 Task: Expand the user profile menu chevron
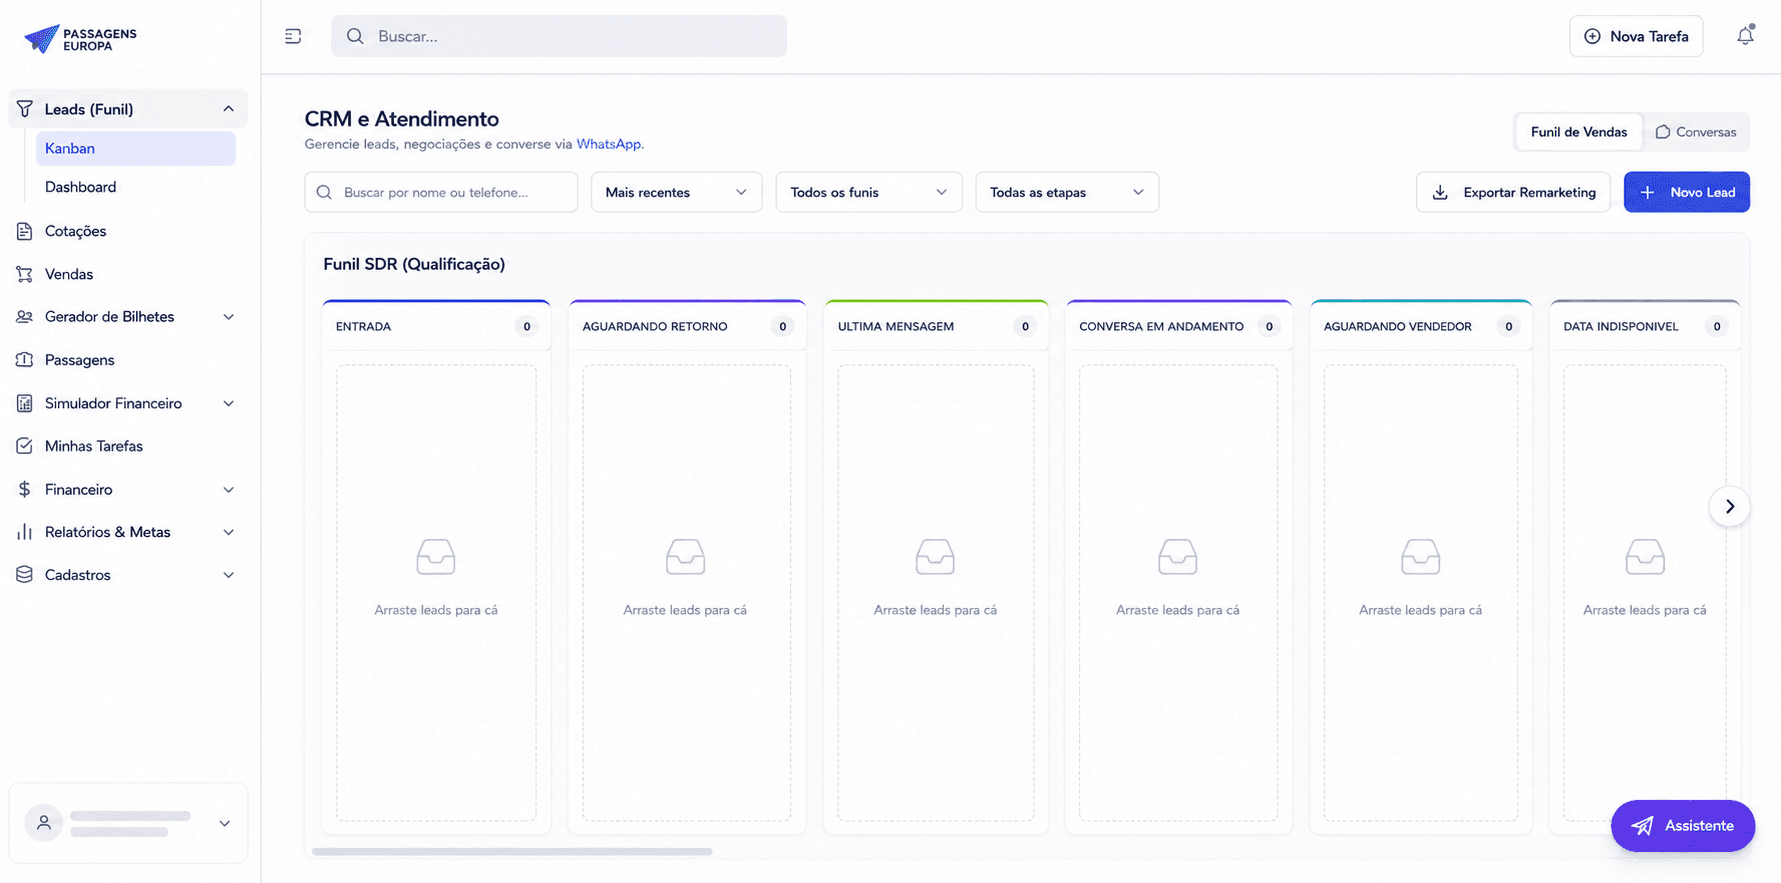(225, 823)
